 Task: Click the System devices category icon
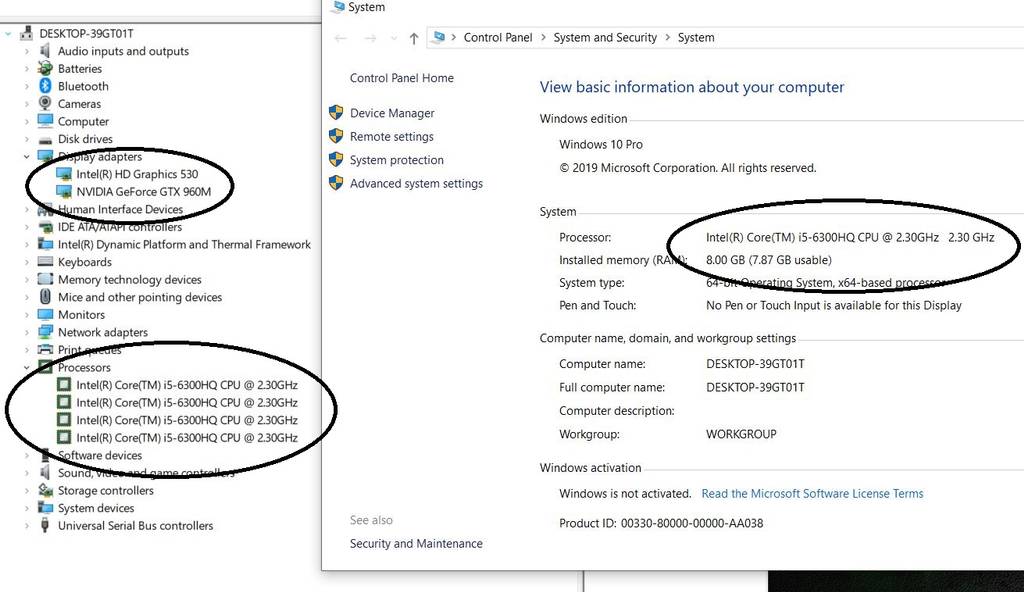pos(45,508)
